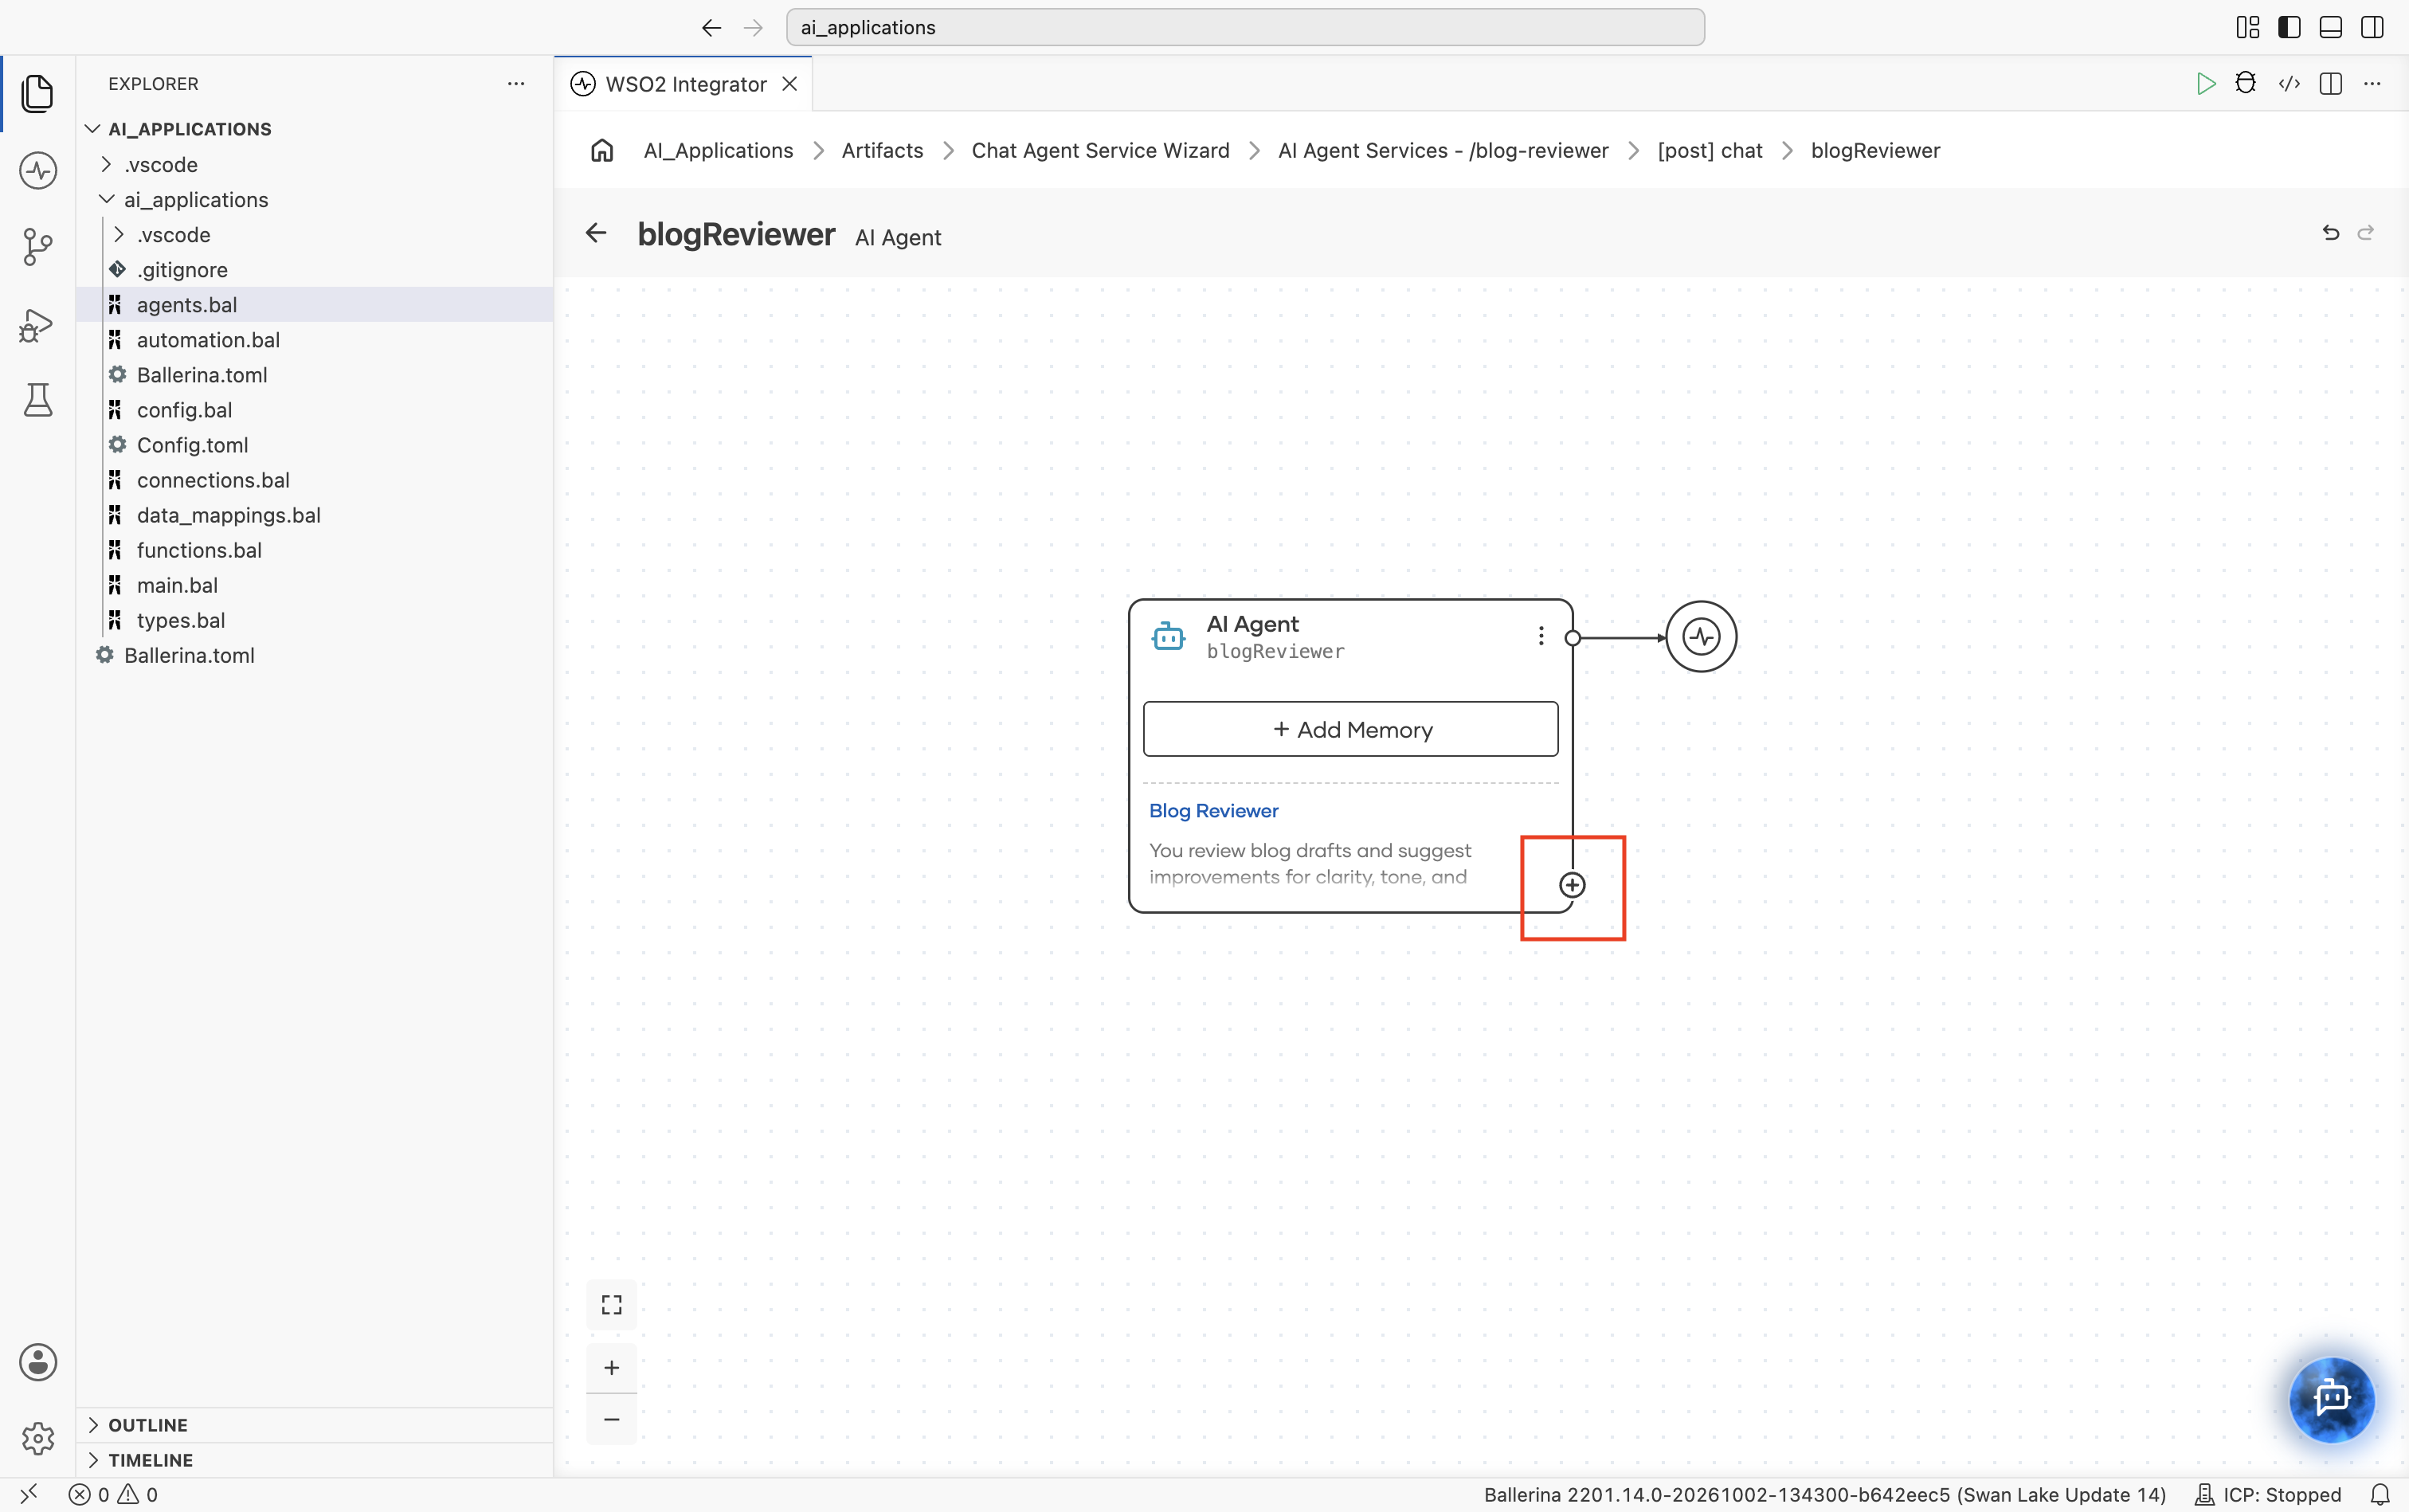Open editor More Actions ellipsis
This screenshot has height=1512, width=2409.
tap(2372, 84)
